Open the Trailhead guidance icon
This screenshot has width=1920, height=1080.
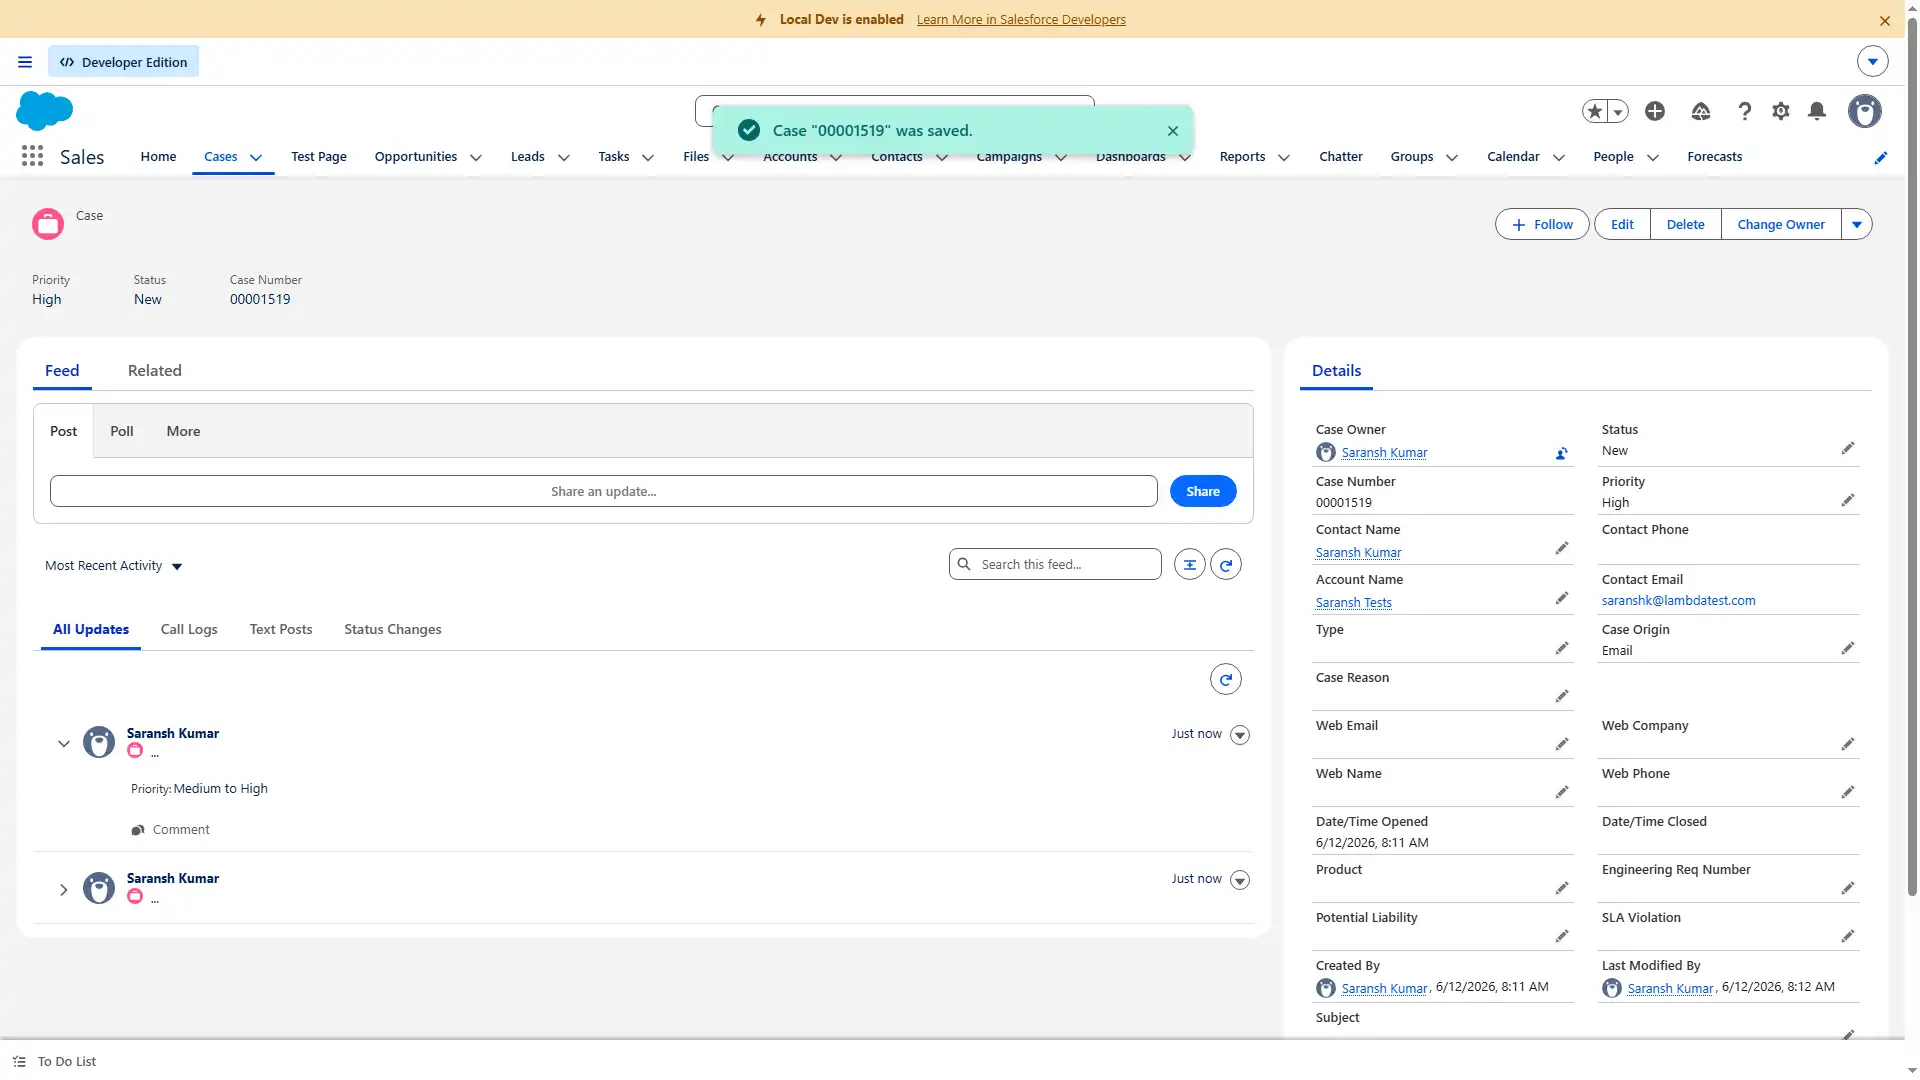coord(1701,111)
